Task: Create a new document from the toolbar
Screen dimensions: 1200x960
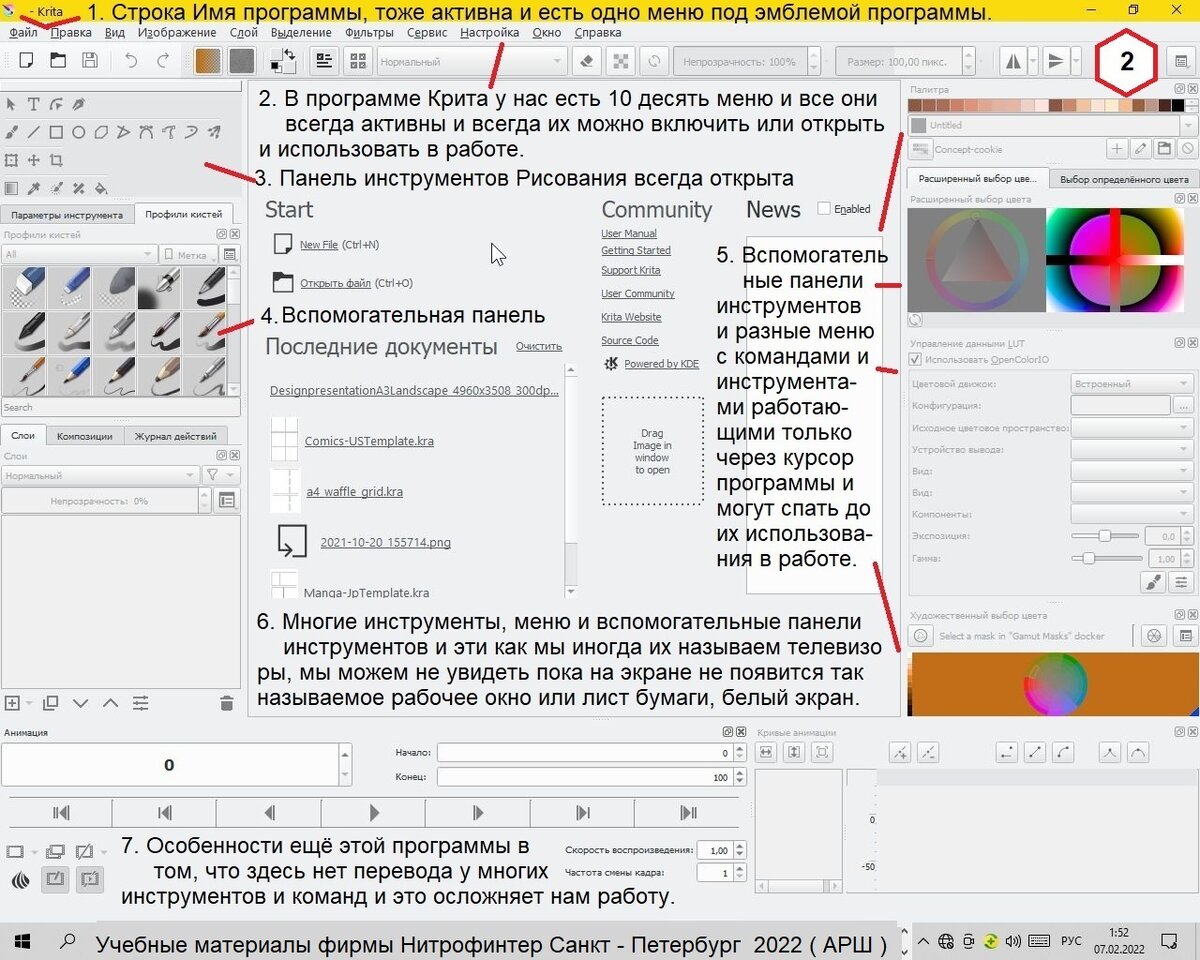Action: coord(27,61)
